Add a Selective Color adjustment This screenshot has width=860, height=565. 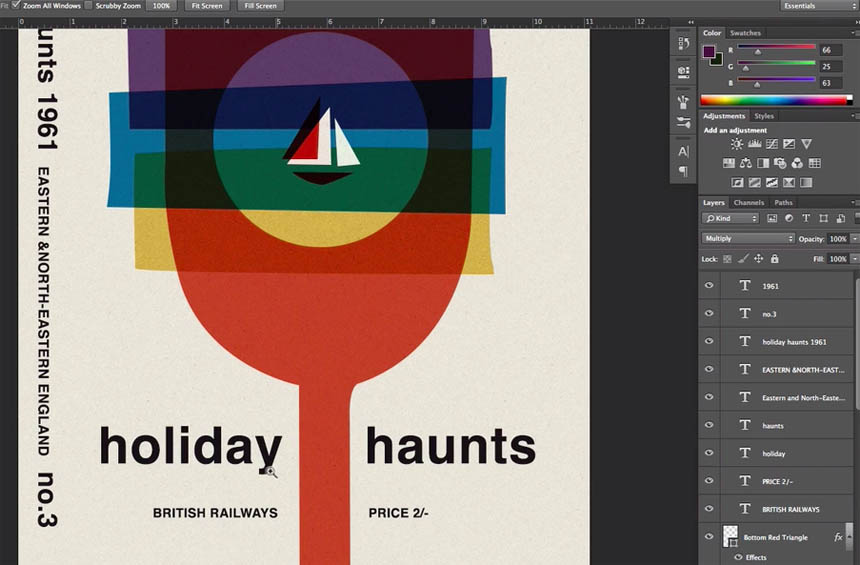pos(789,182)
